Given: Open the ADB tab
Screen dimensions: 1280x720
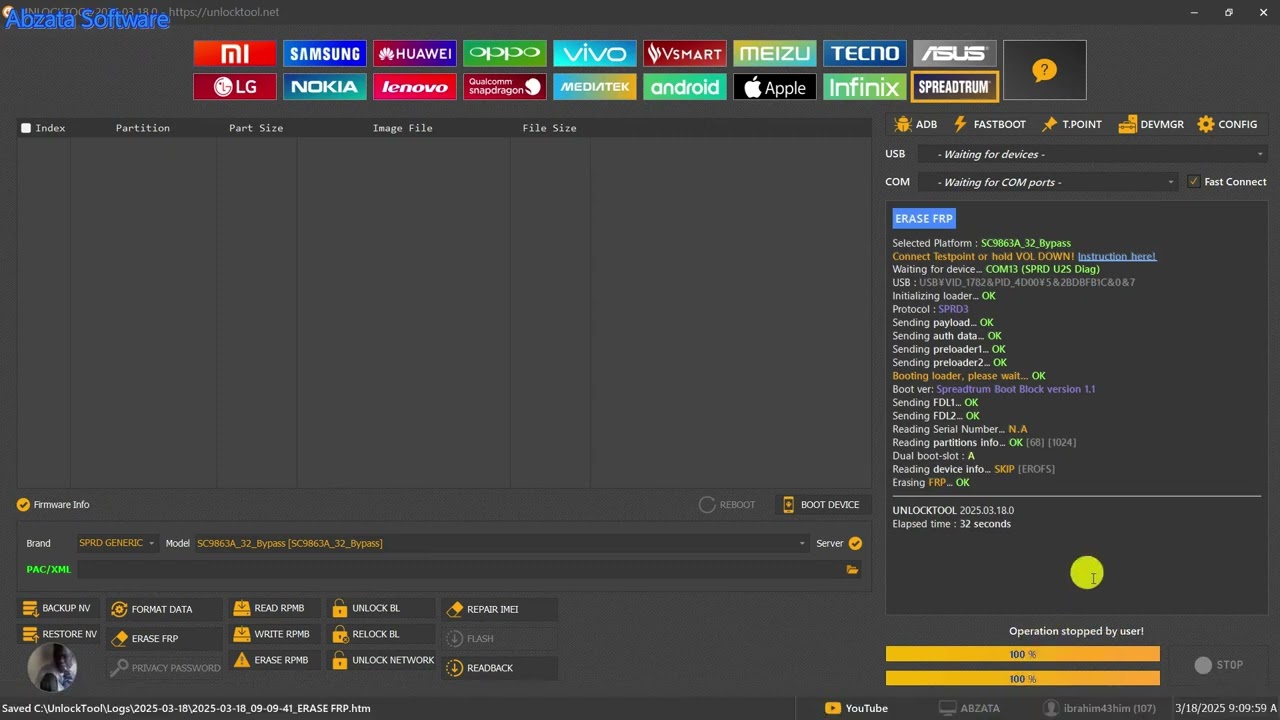Looking at the screenshot, I should [916, 124].
